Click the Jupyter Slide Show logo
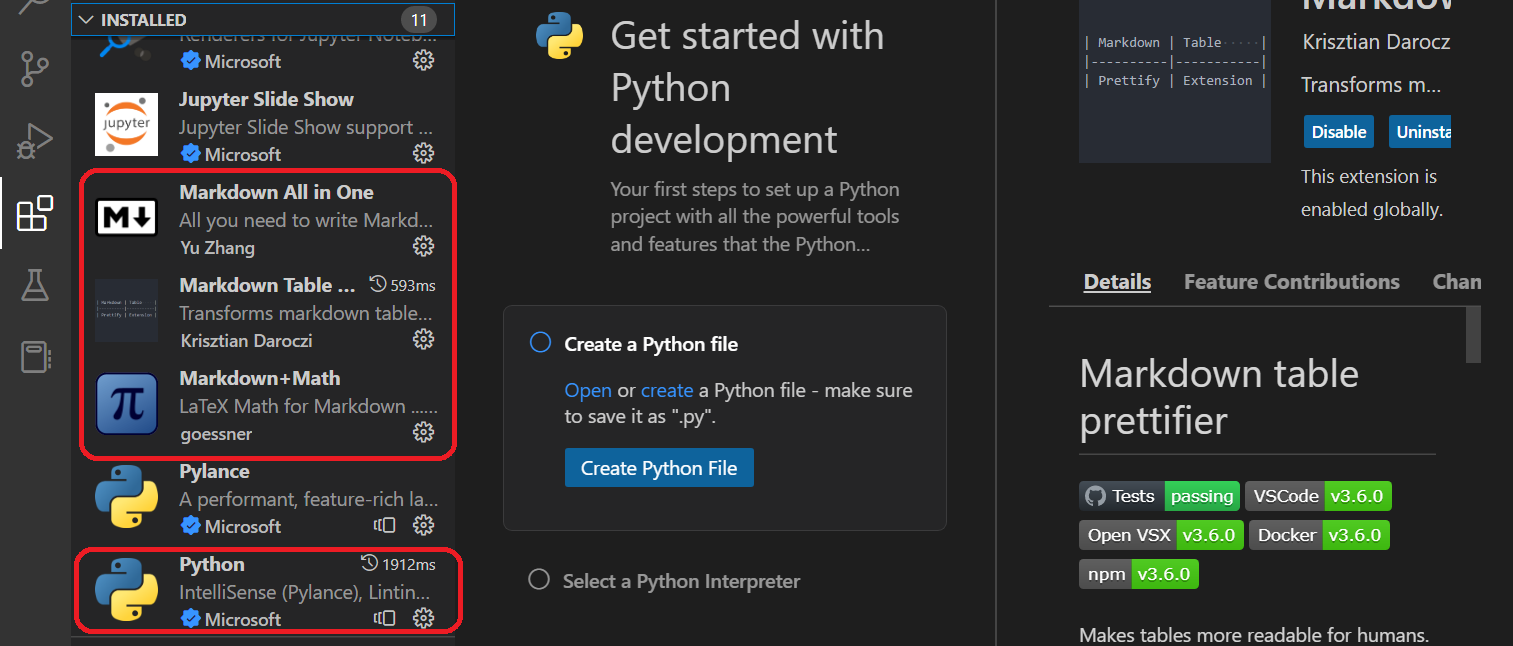The height and width of the screenshot is (646, 1513). coord(127,124)
